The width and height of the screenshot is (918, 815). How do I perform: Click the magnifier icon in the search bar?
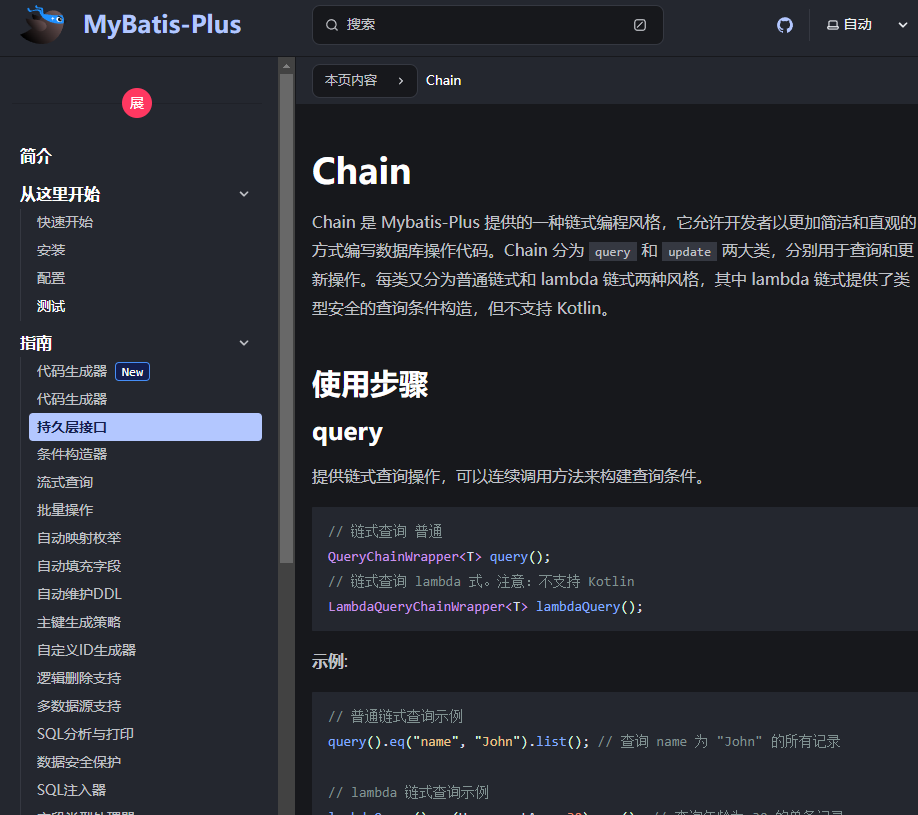point(331,24)
